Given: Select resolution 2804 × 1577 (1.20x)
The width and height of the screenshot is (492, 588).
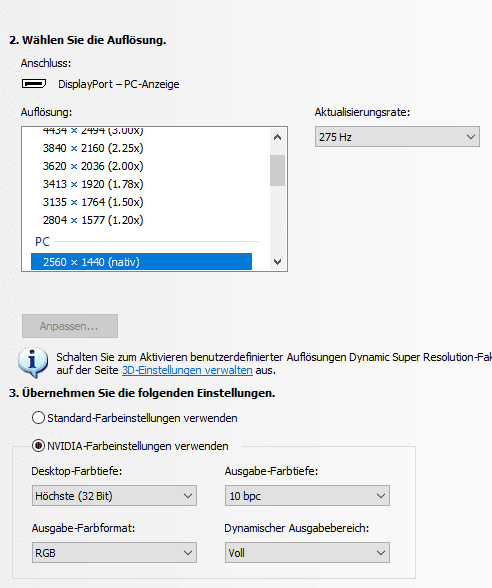Looking at the screenshot, I should 93,220.
